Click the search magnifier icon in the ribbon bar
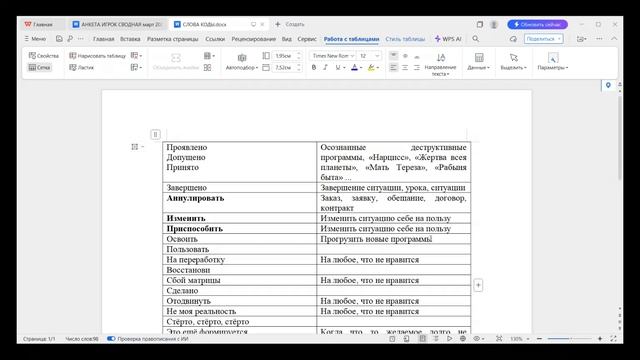 tap(476, 39)
